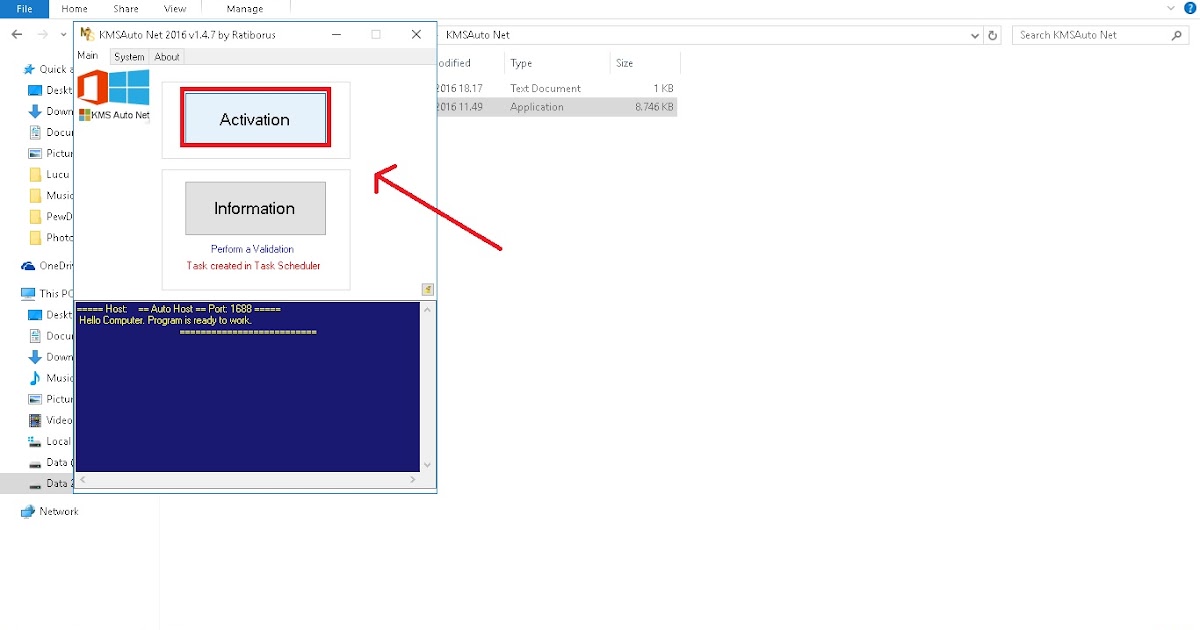Click the Explorer forward arrow
This screenshot has width=1200, height=630.
44,34
